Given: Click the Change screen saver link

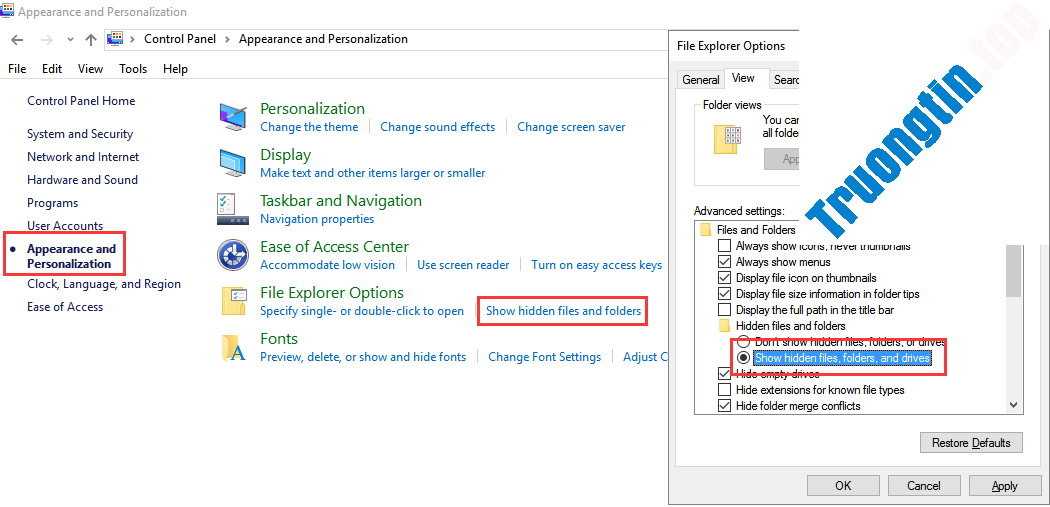Looking at the screenshot, I should [x=571, y=127].
